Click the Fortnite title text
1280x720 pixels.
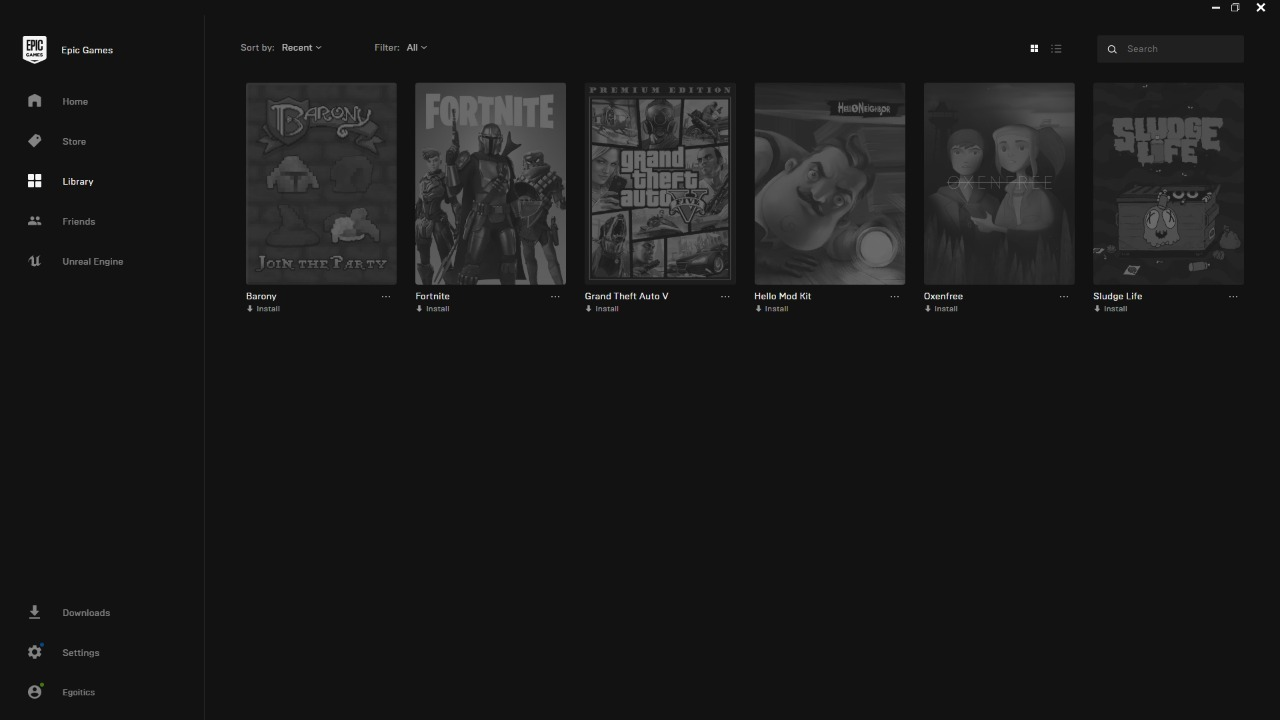click(x=432, y=296)
